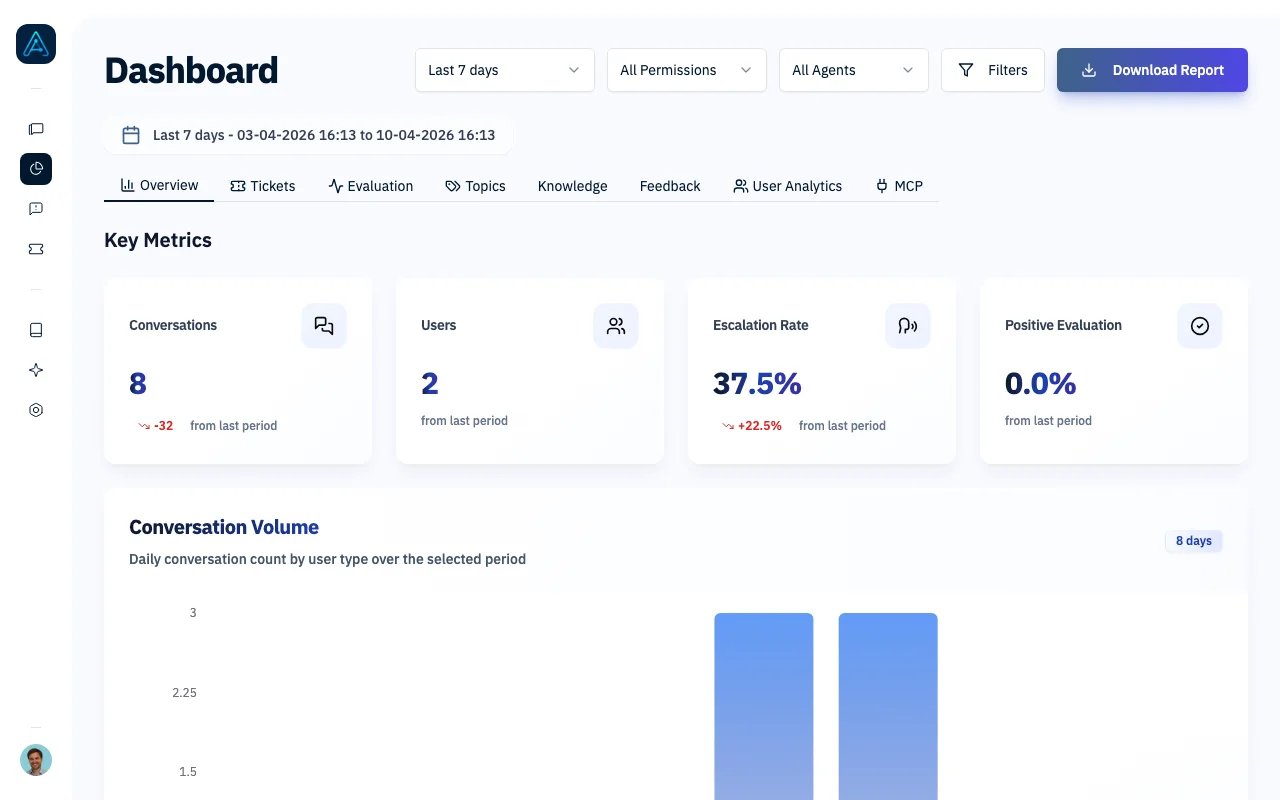Click the Users card people icon
Viewport: 1280px width, 800px height.
coord(616,326)
